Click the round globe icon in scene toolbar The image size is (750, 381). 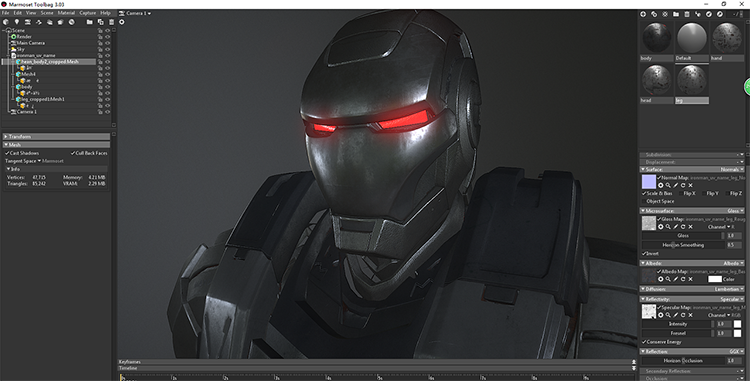pyautogui.click(x=72, y=22)
